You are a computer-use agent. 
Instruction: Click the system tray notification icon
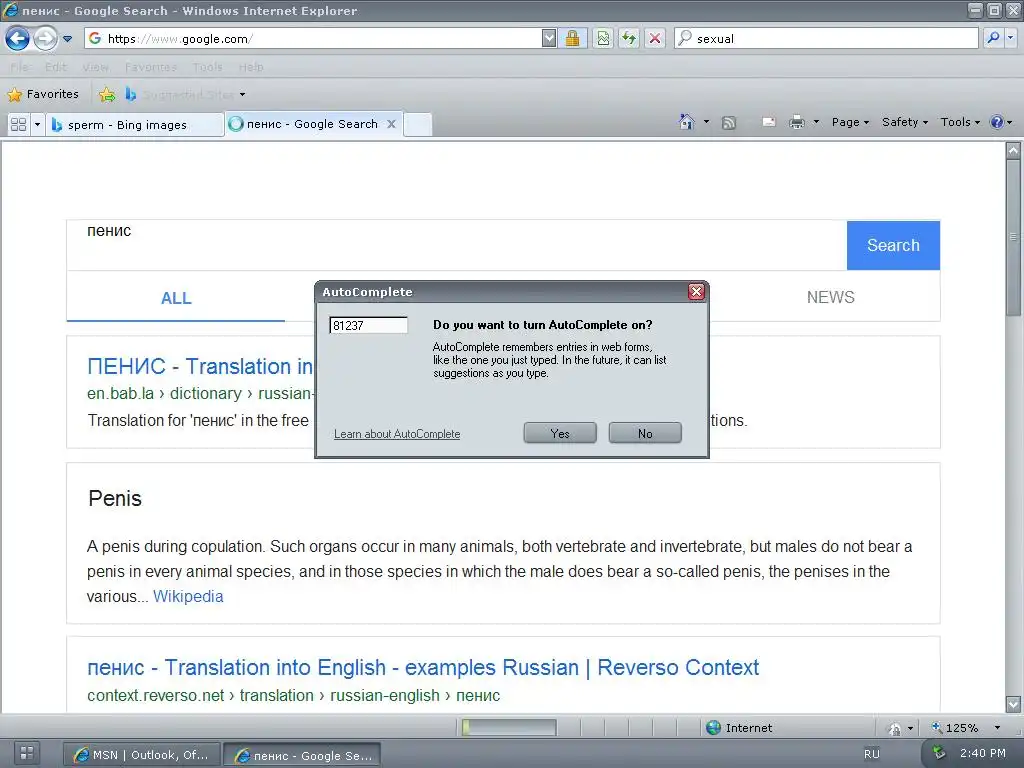pyautogui.click(x=939, y=753)
